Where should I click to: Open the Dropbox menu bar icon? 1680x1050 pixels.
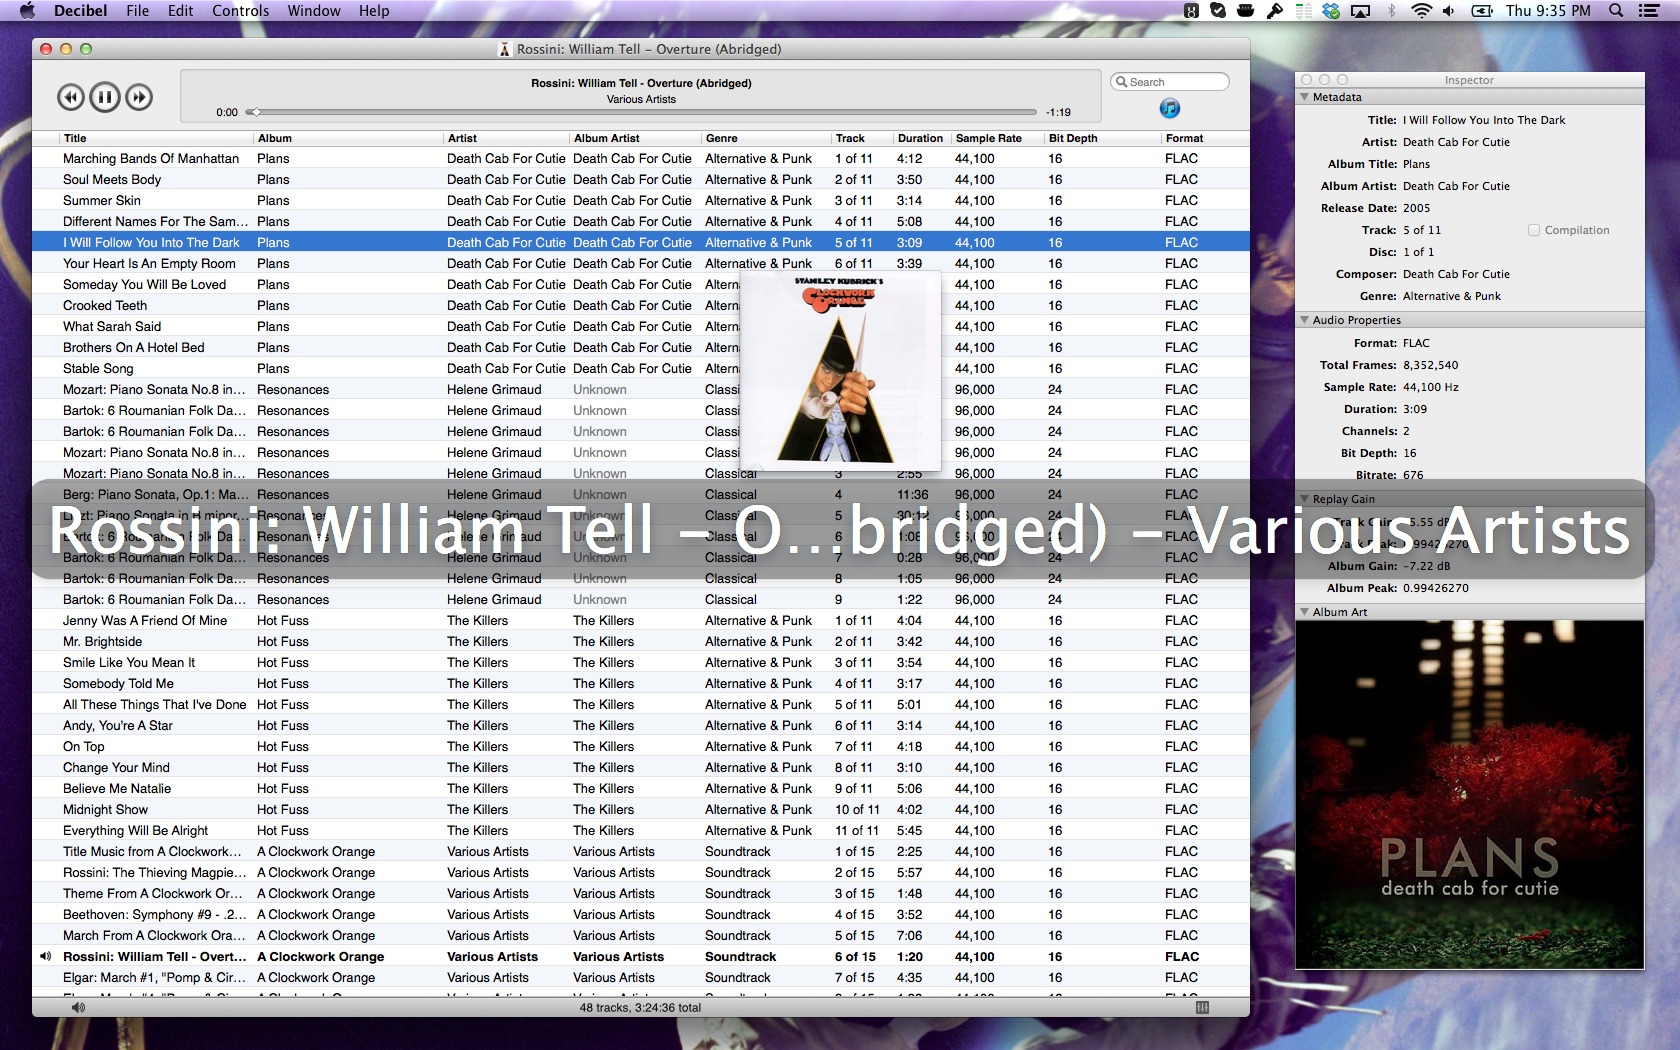[x=1331, y=11]
